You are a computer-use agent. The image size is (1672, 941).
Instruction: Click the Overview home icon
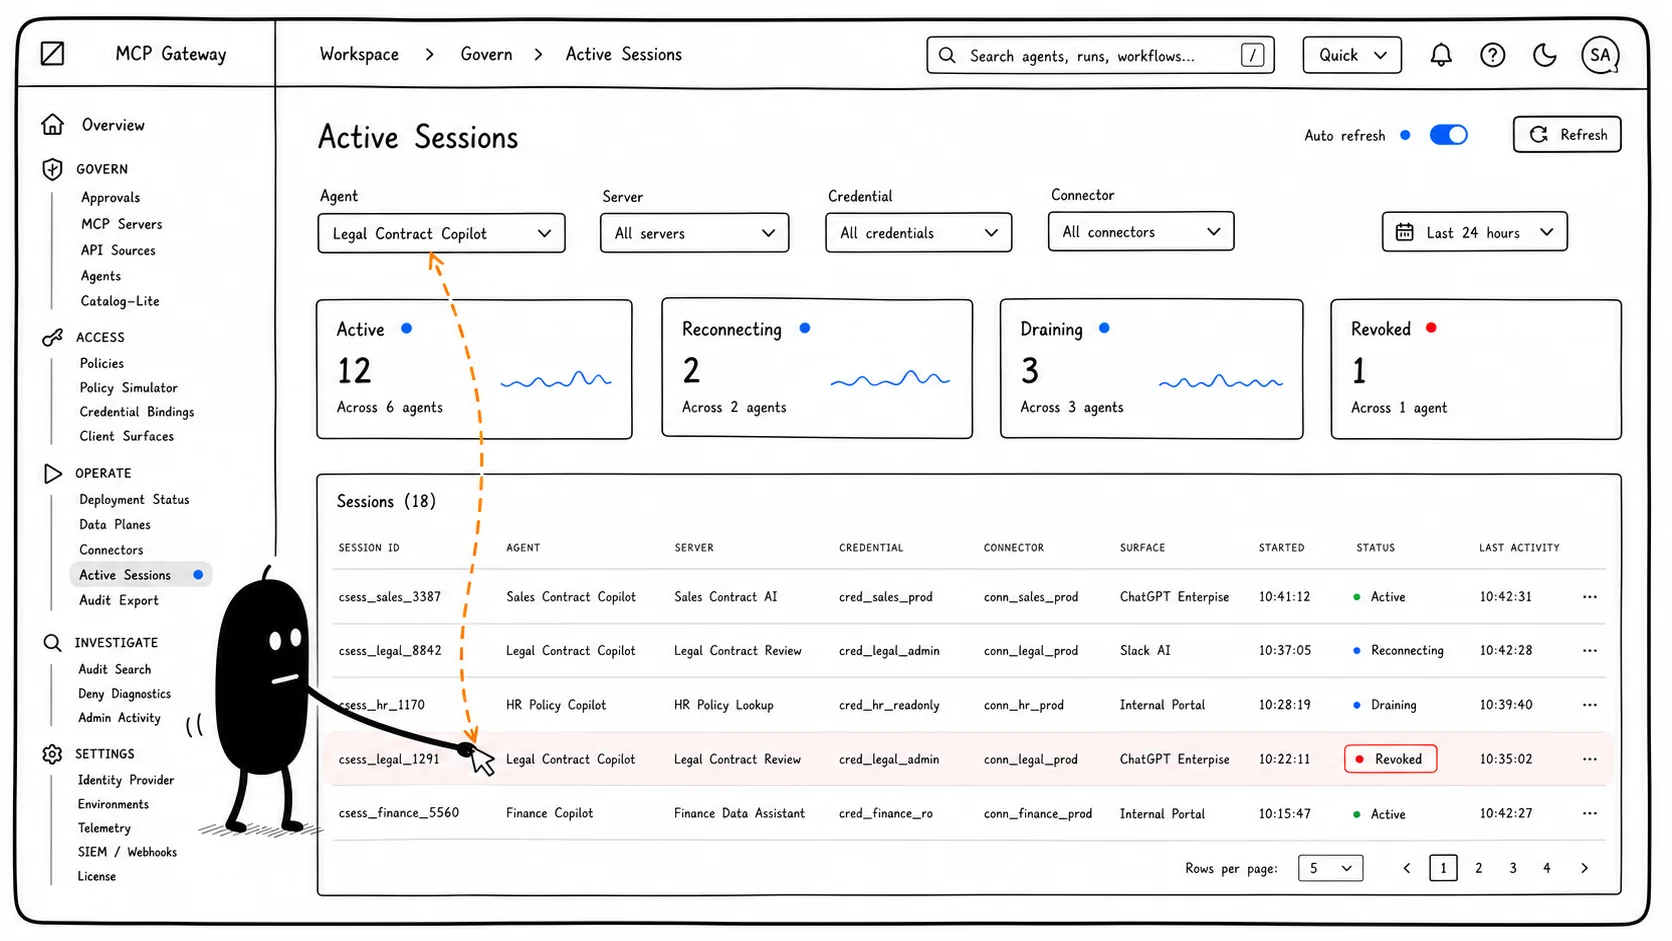coord(53,124)
